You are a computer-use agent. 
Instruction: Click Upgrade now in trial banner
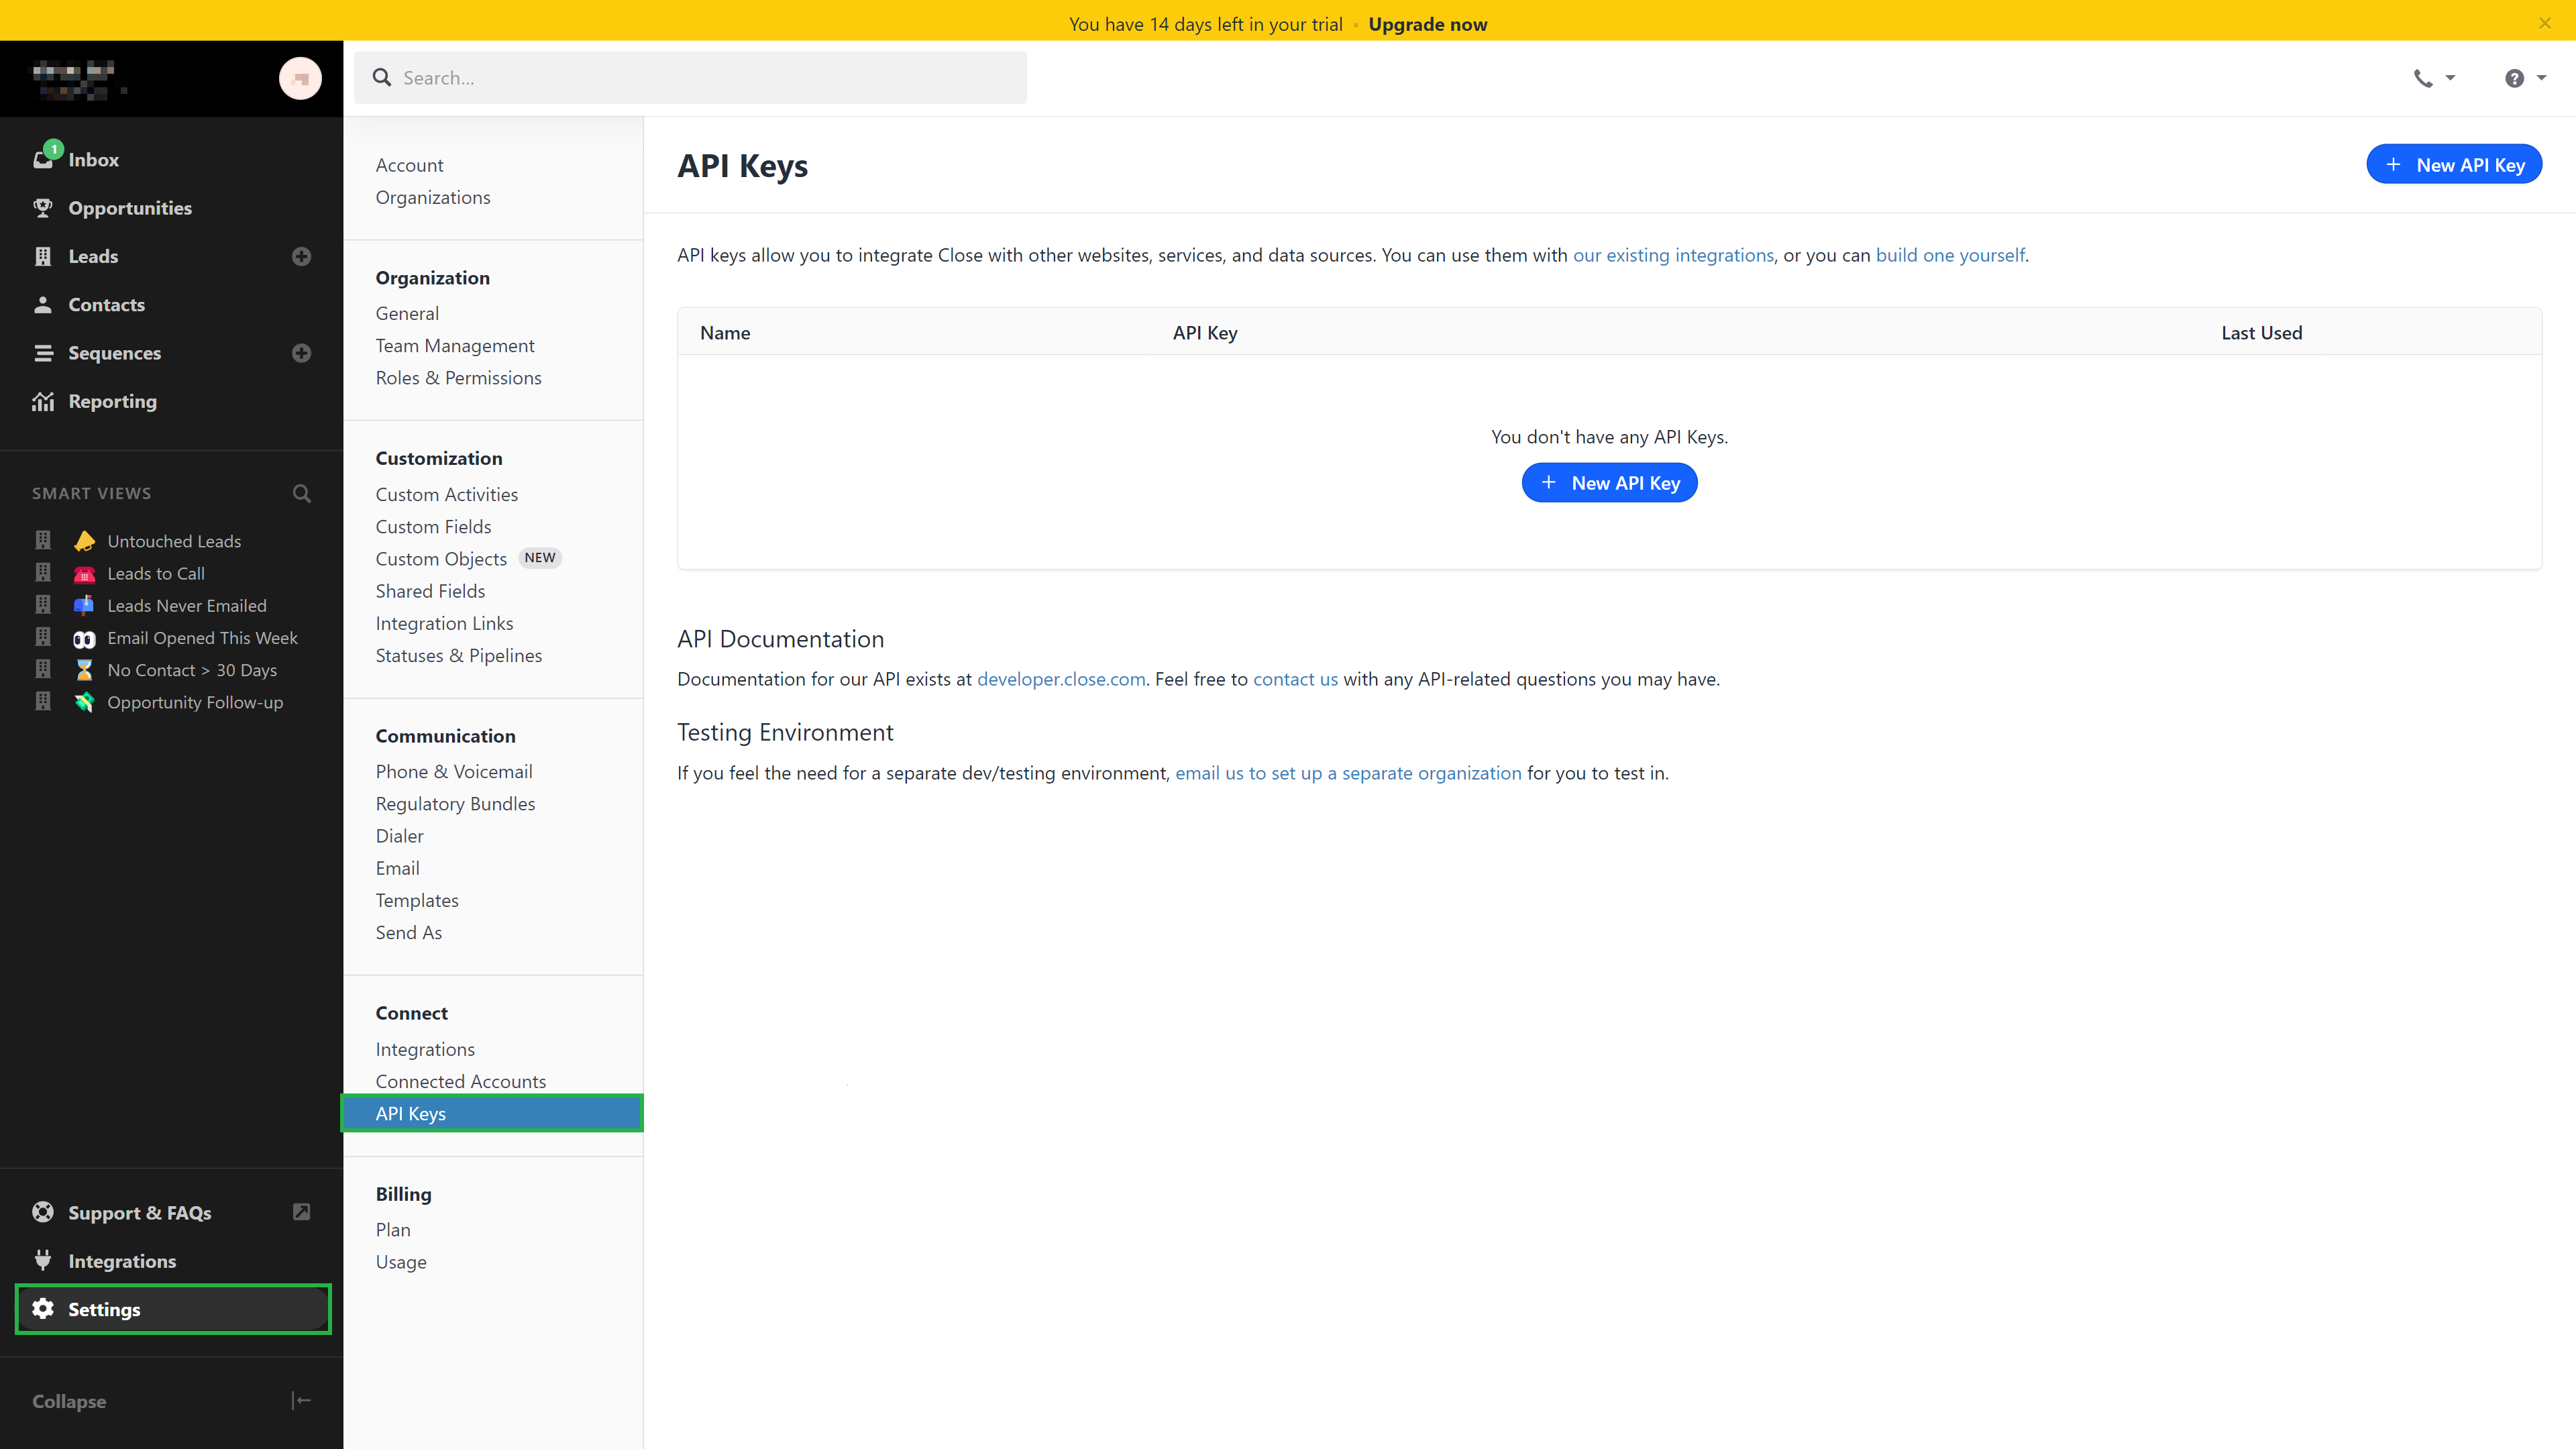1427,24
